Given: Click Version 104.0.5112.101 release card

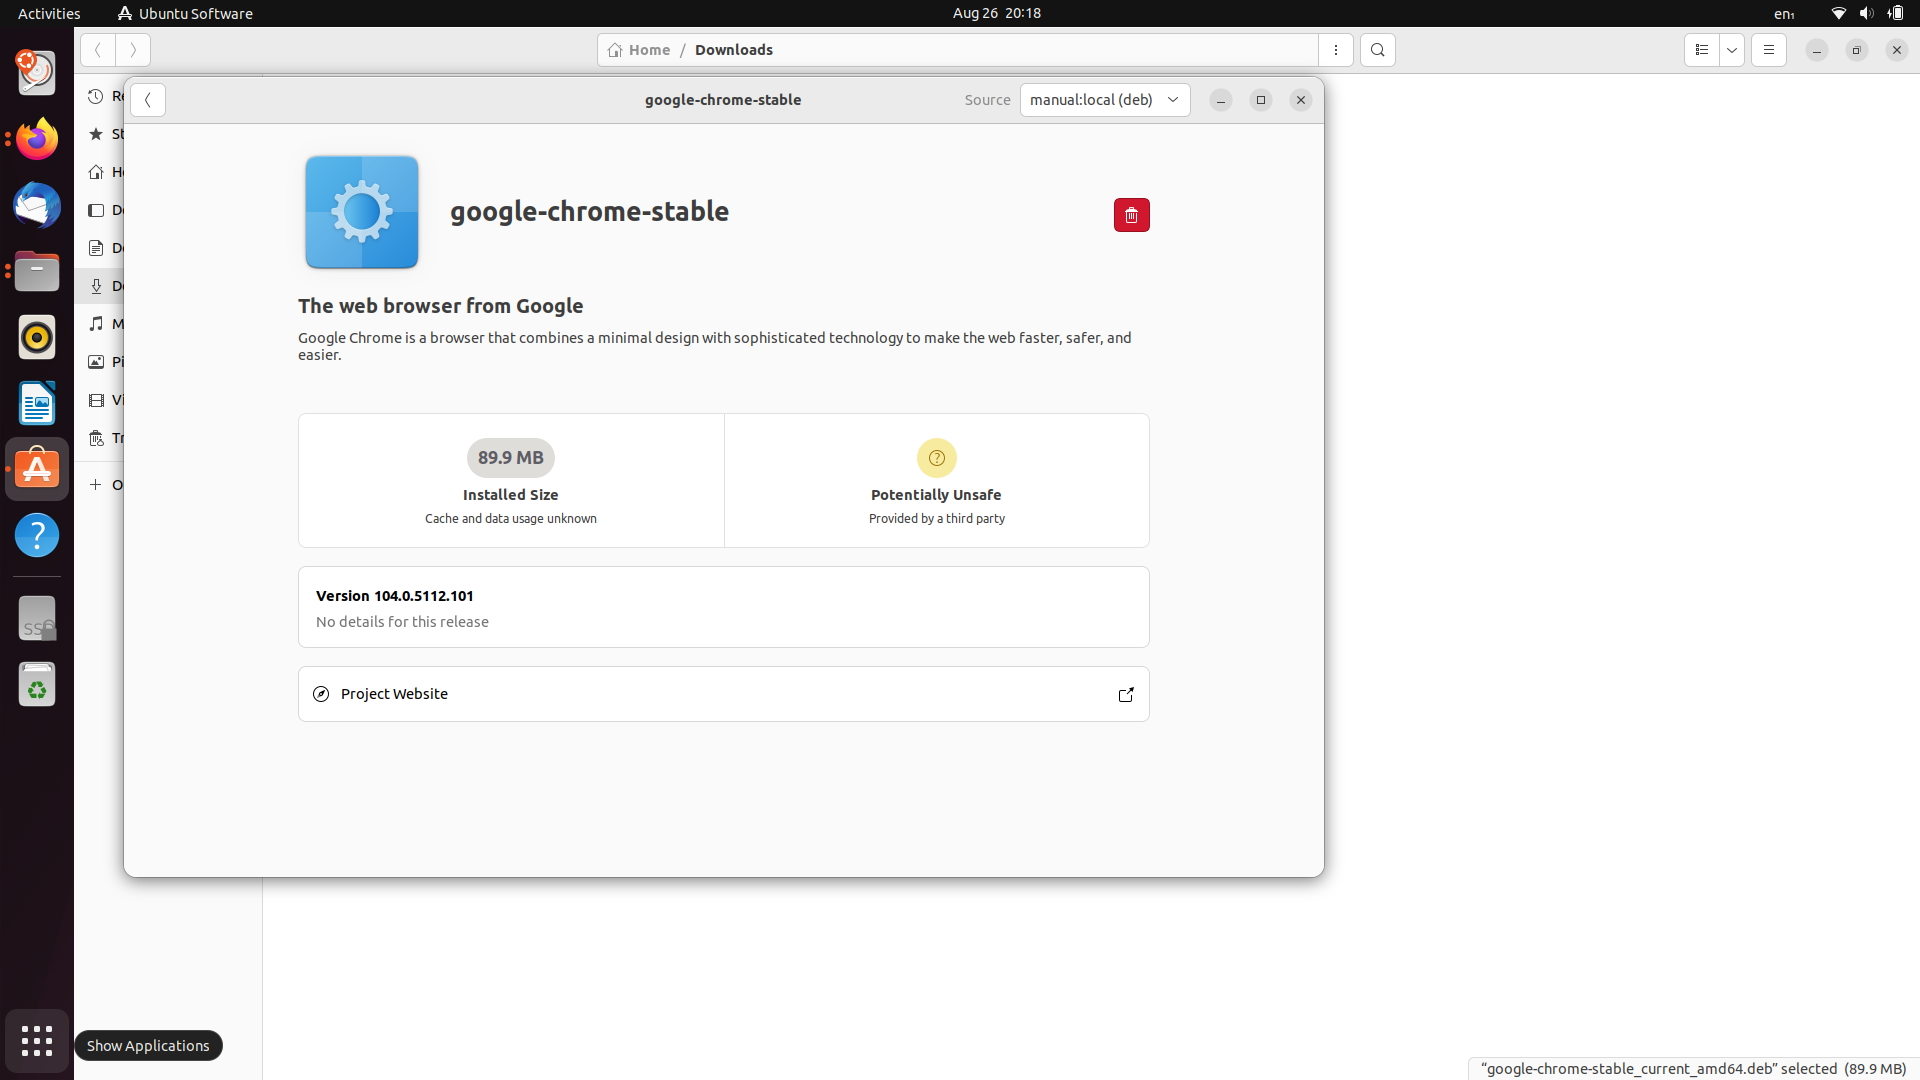Looking at the screenshot, I should (x=723, y=607).
